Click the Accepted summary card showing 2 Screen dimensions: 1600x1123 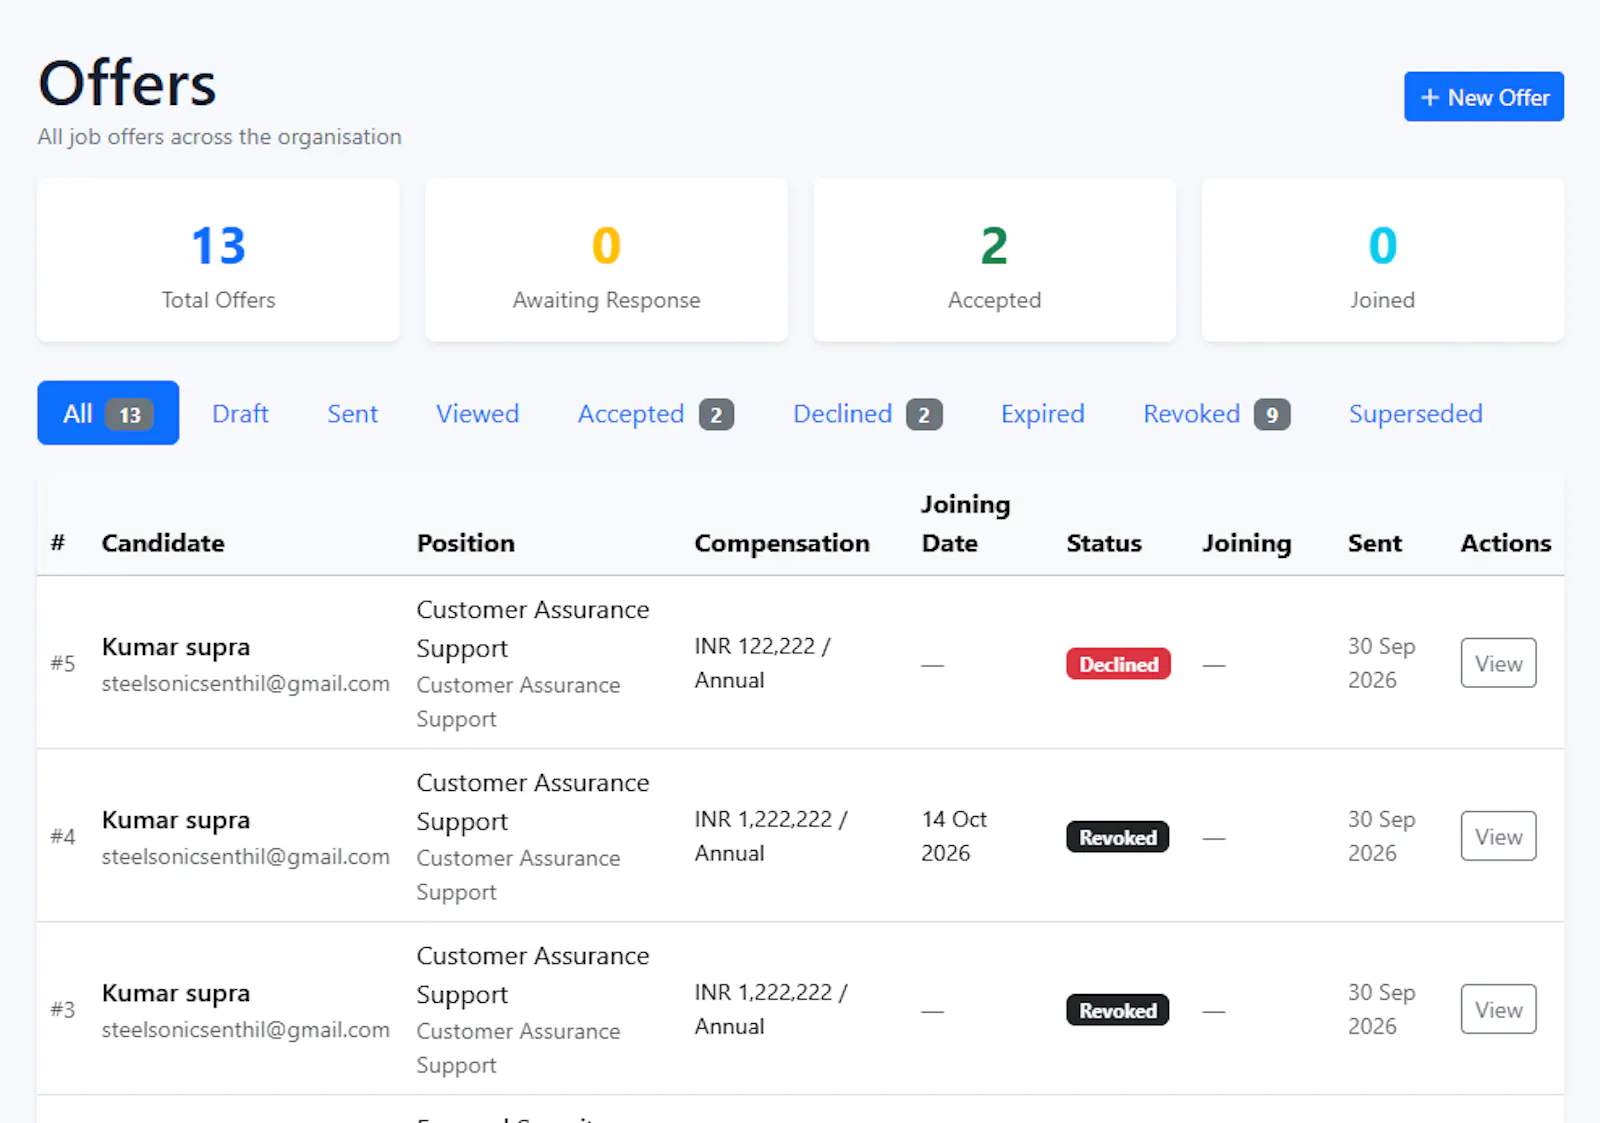(x=994, y=260)
